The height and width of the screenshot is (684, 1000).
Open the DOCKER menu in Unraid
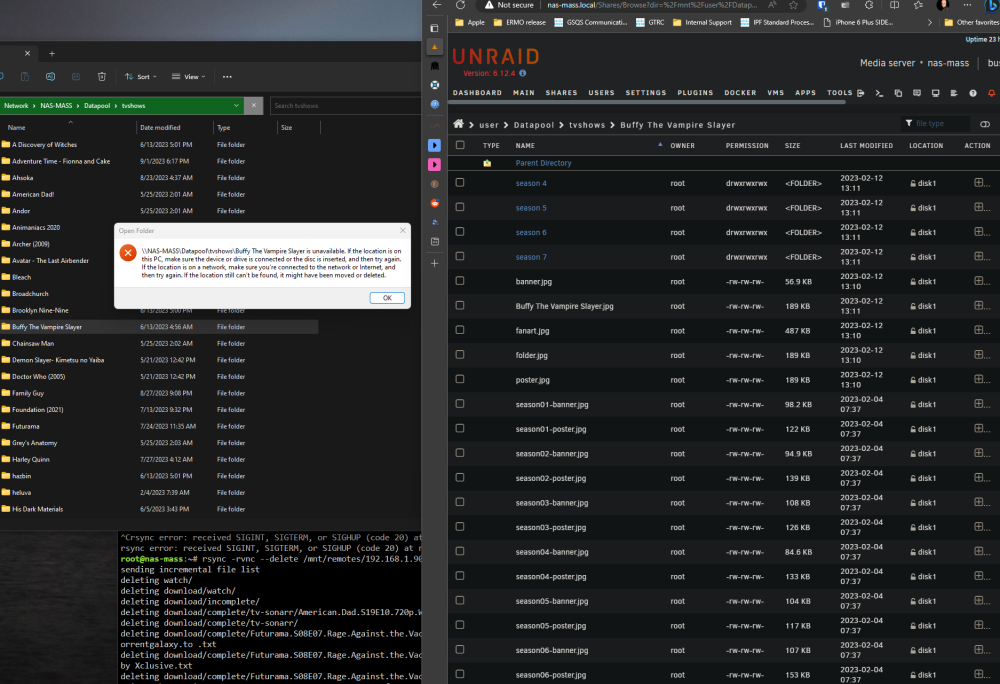point(740,93)
